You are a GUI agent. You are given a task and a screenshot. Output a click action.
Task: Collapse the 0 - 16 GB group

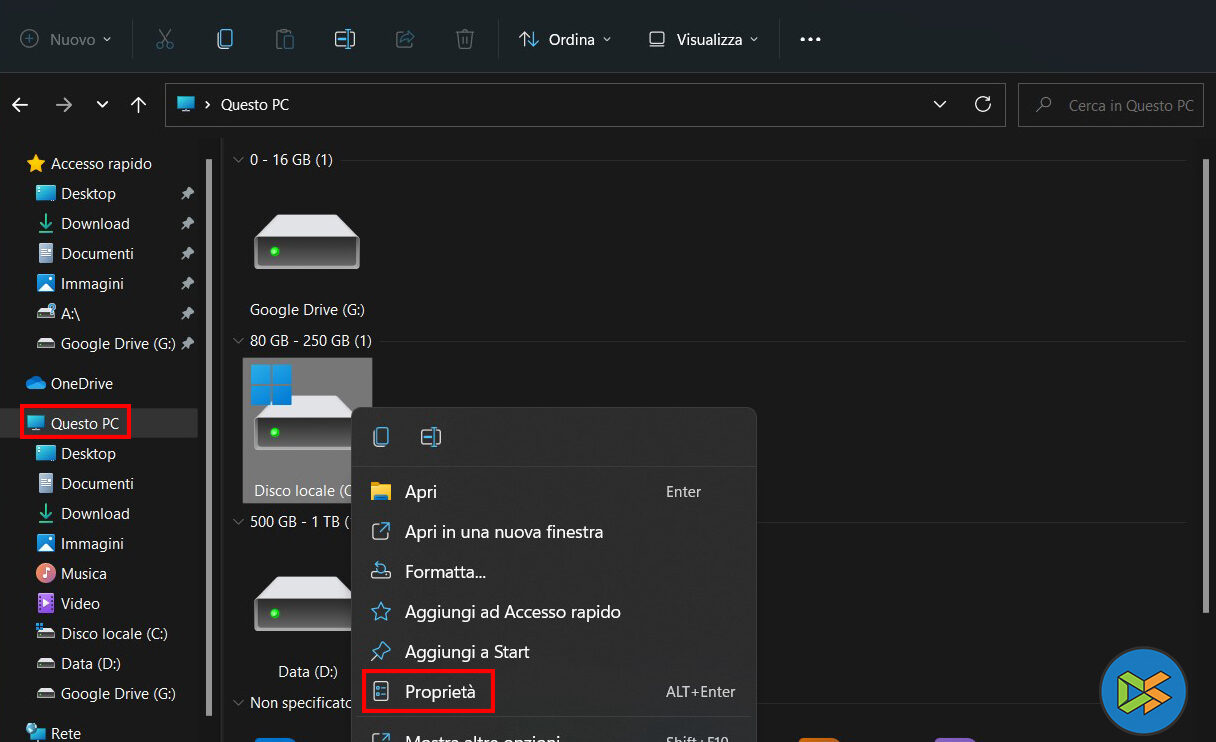pyautogui.click(x=238, y=160)
